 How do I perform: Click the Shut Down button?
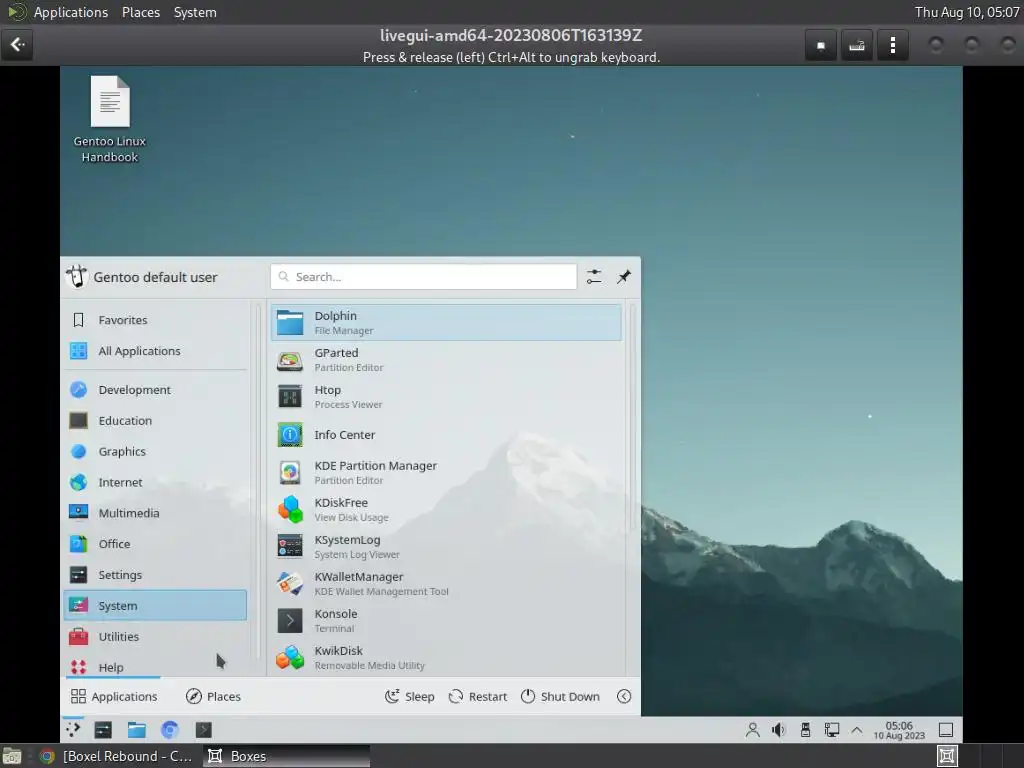click(x=560, y=696)
